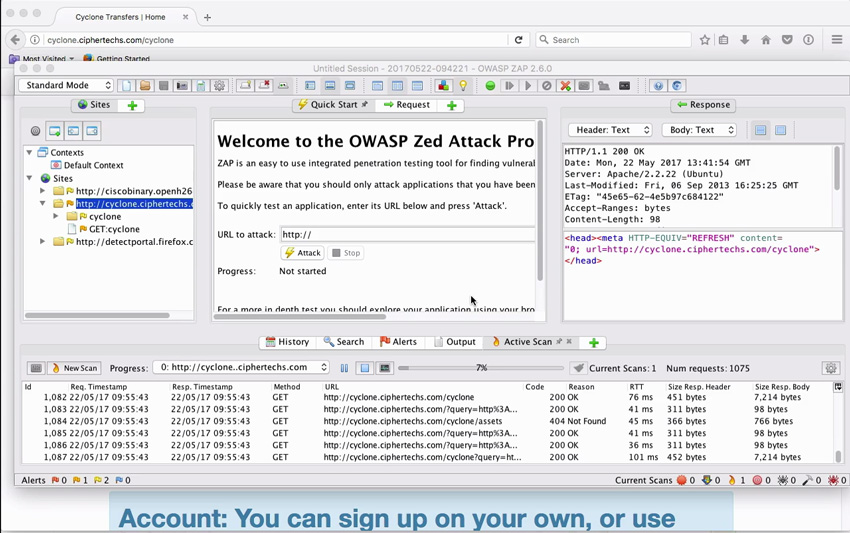Open the Standard Mode dropdown
Image resolution: width=850 pixels, height=533 pixels.
tap(66, 85)
